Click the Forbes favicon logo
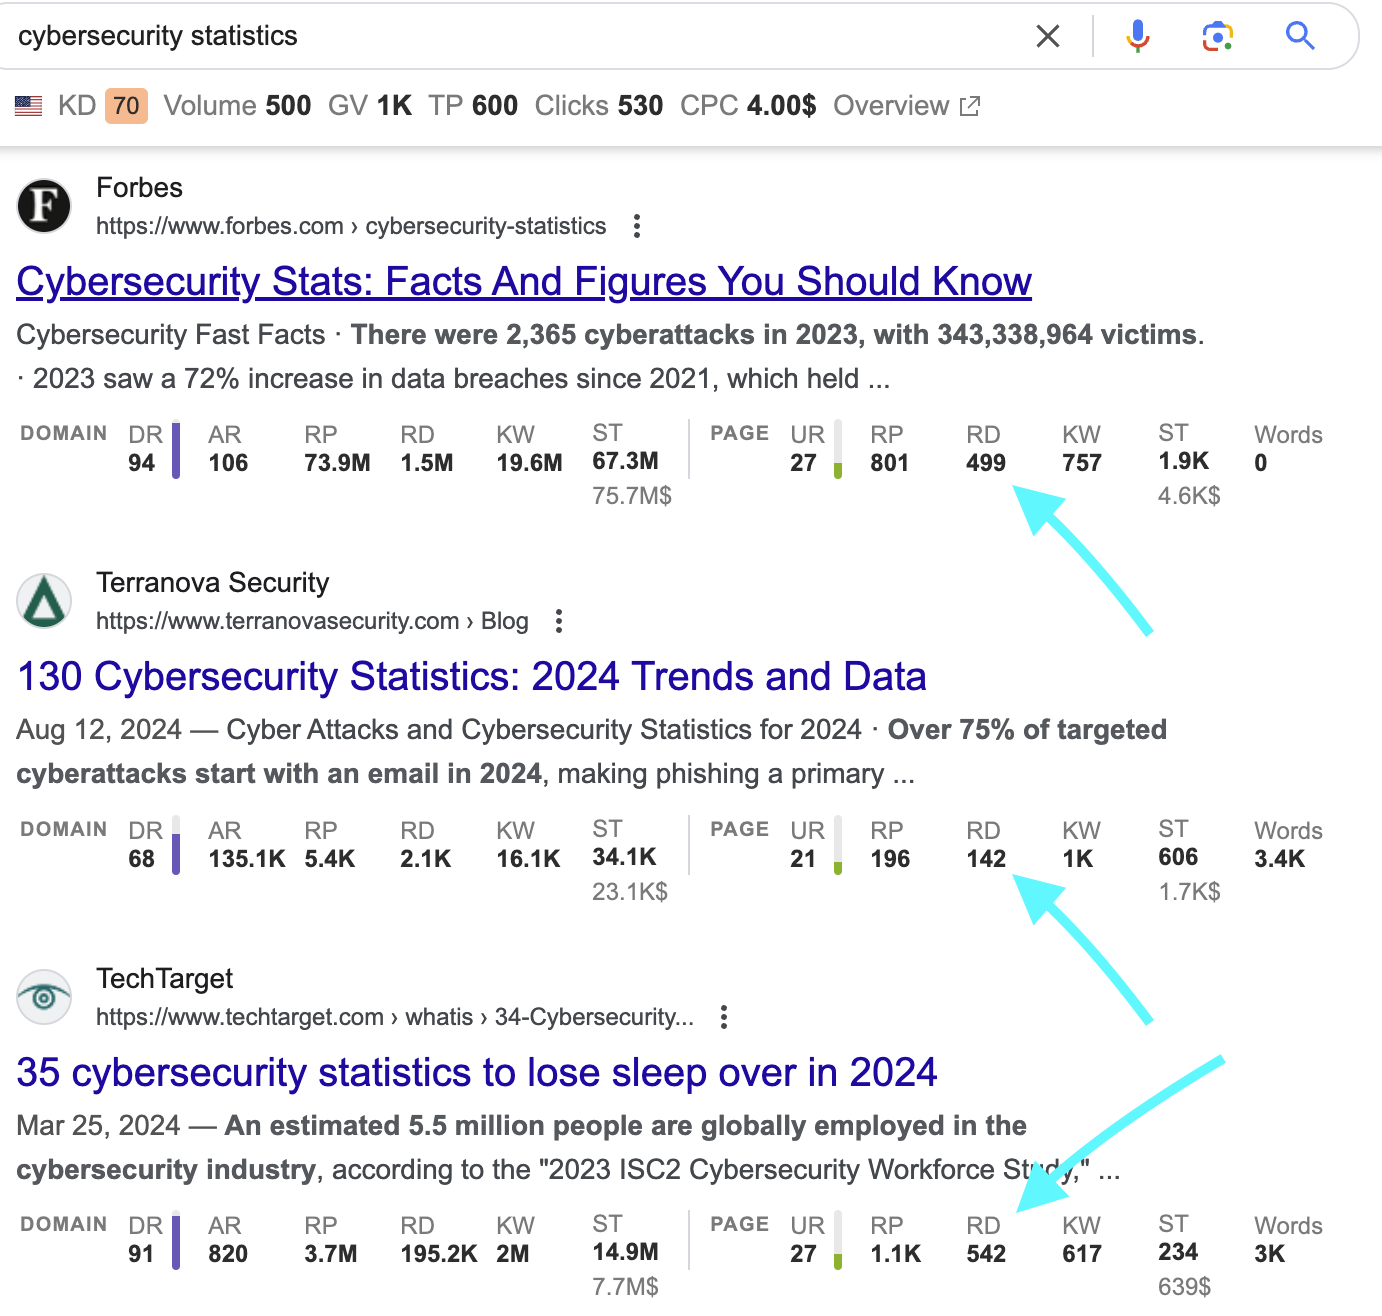 tap(44, 206)
